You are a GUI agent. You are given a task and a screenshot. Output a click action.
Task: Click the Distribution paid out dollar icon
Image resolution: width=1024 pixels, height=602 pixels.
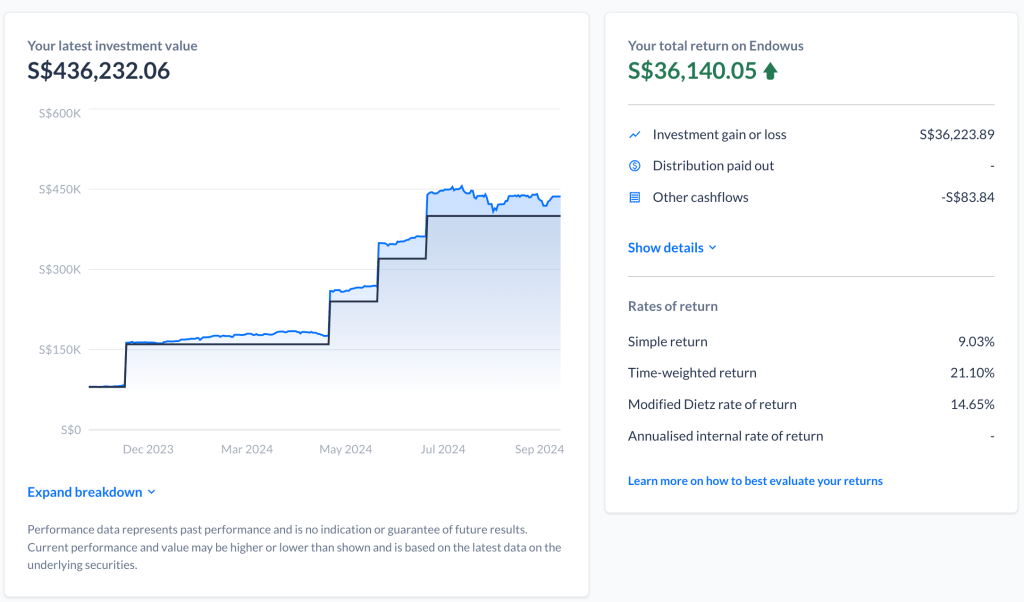(634, 166)
